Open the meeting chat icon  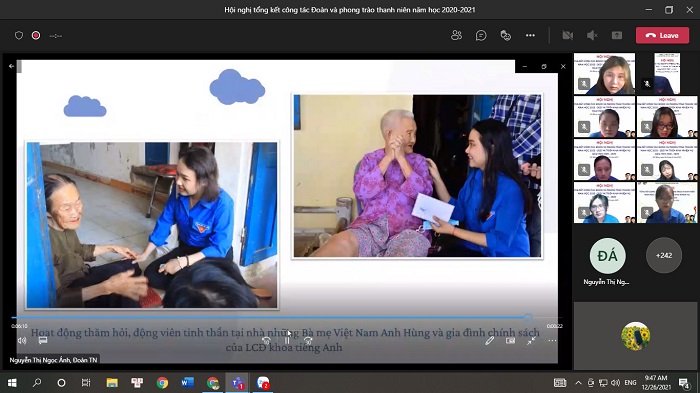tap(481, 35)
